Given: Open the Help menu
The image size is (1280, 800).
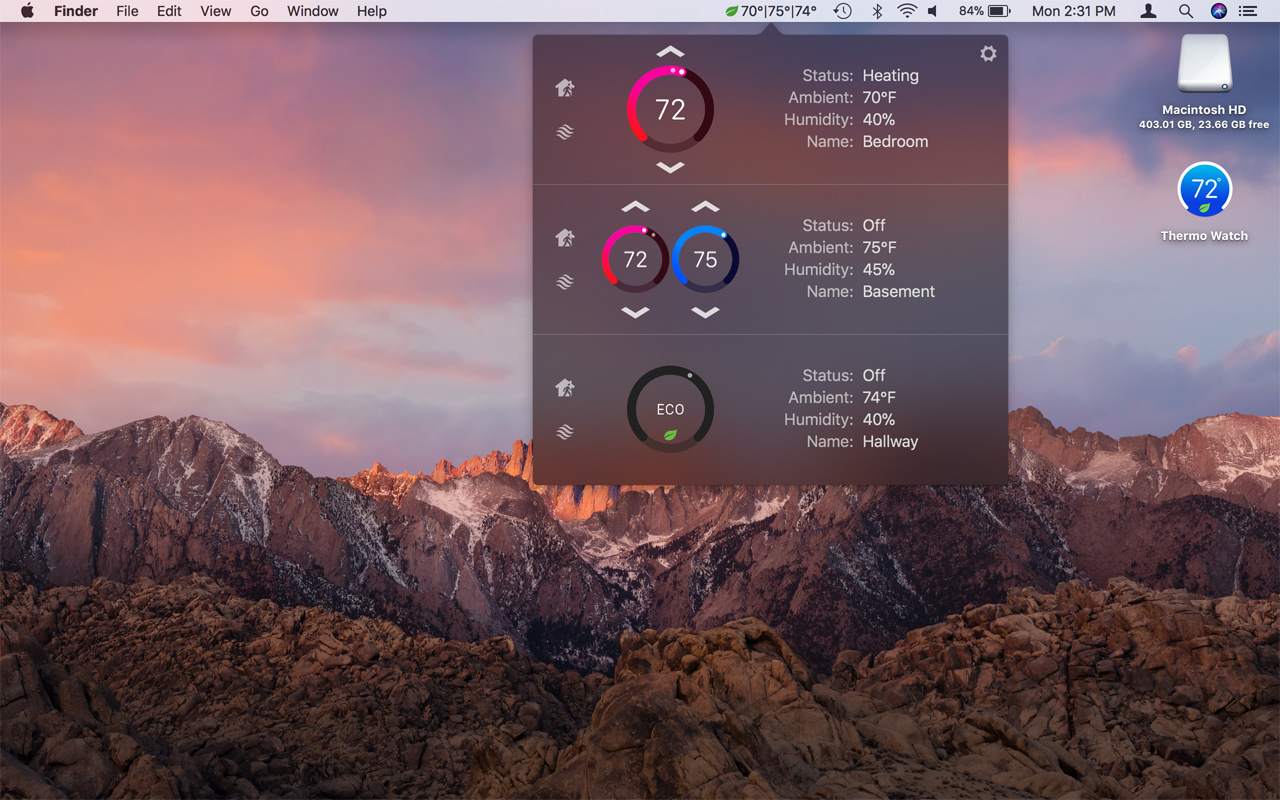Looking at the screenshot, I should pos(372,11).
